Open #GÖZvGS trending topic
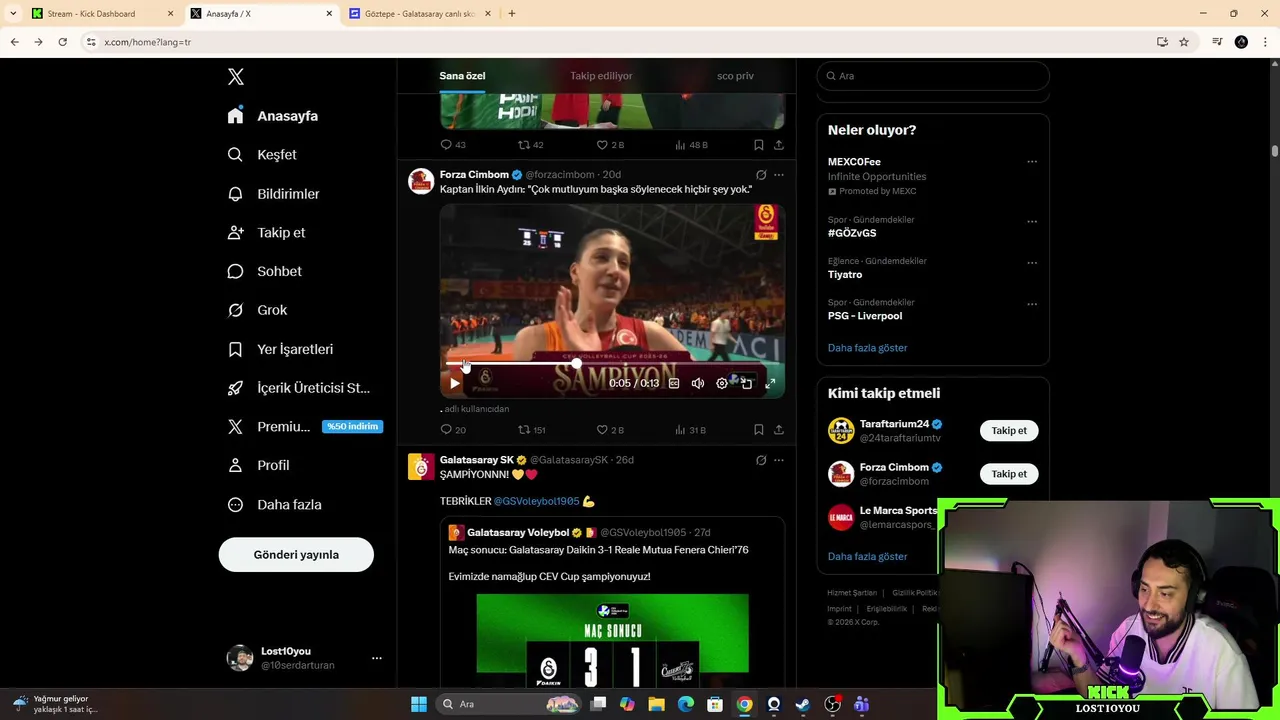The image size is (1280, 720). tap(852, 233)
